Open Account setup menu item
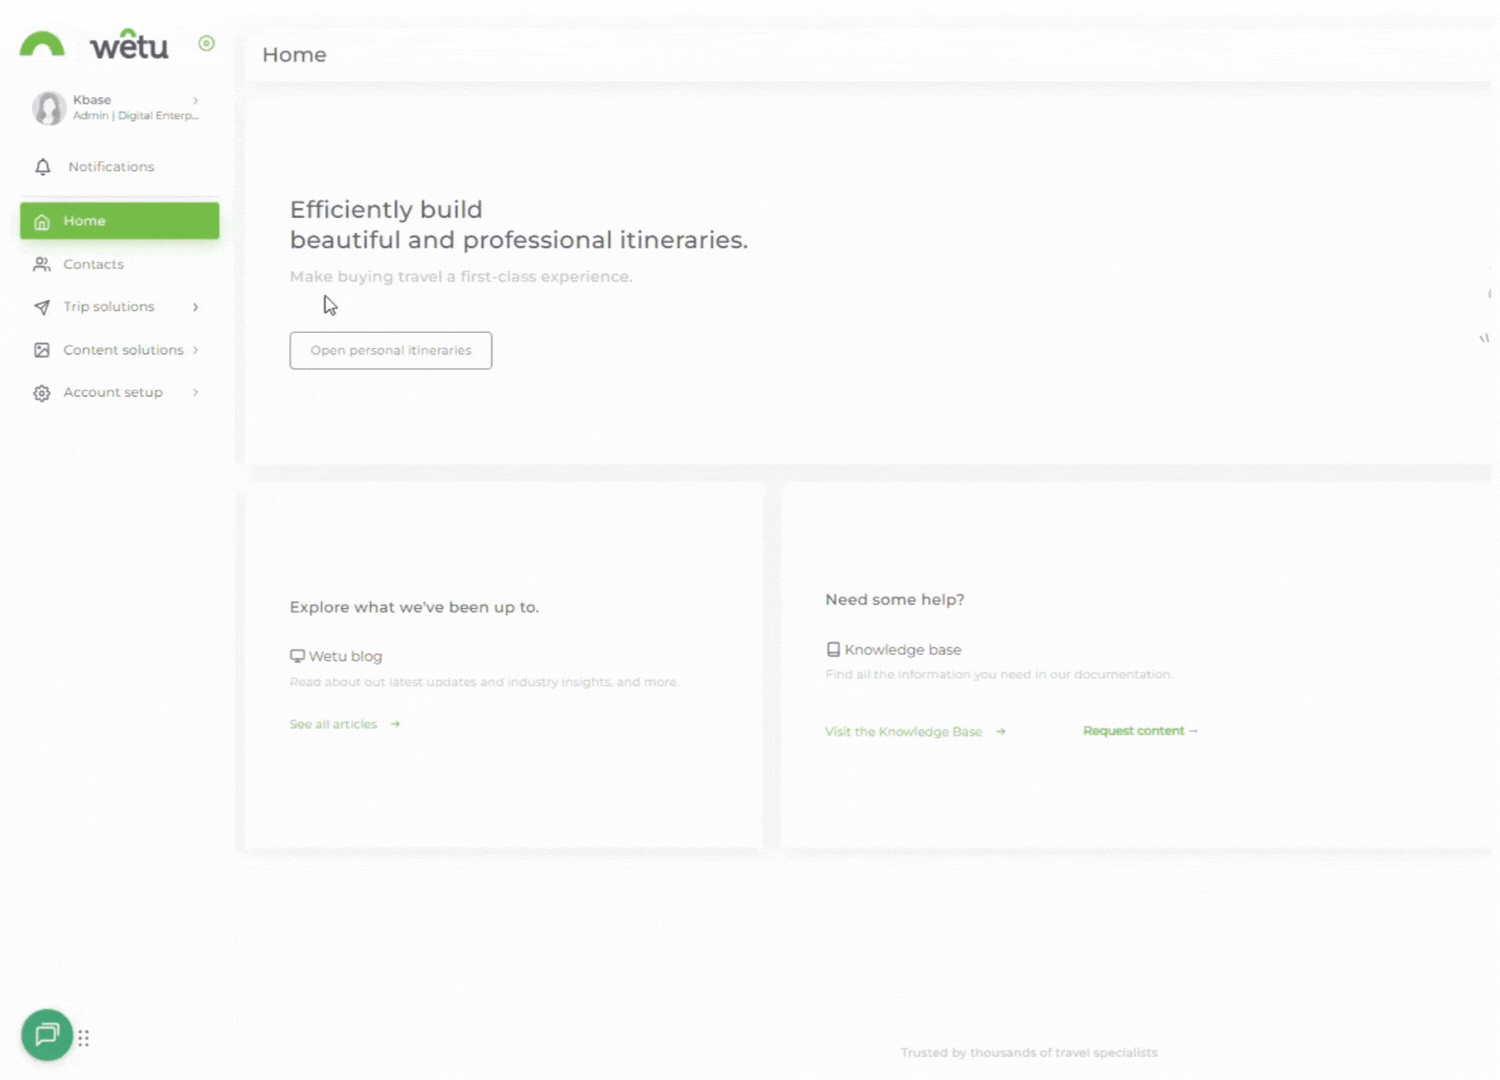 tap(119, 393)
